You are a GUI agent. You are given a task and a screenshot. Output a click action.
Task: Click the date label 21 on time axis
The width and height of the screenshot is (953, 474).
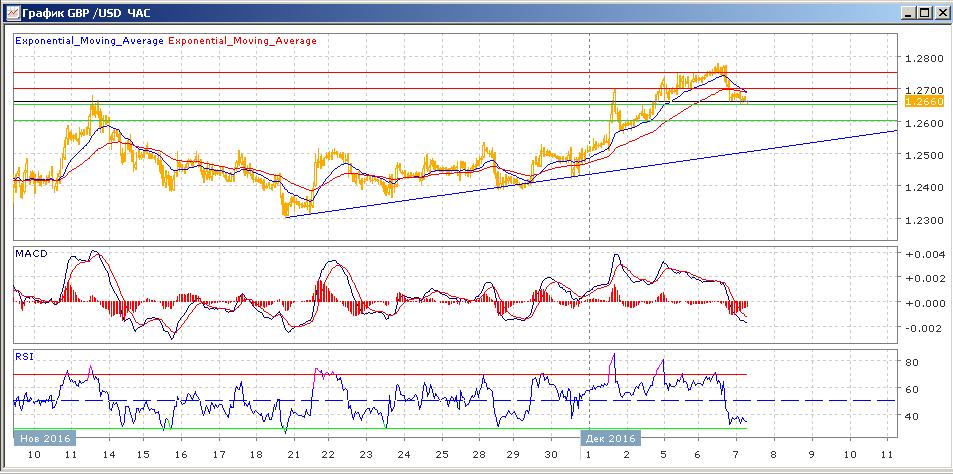point(293,455)
